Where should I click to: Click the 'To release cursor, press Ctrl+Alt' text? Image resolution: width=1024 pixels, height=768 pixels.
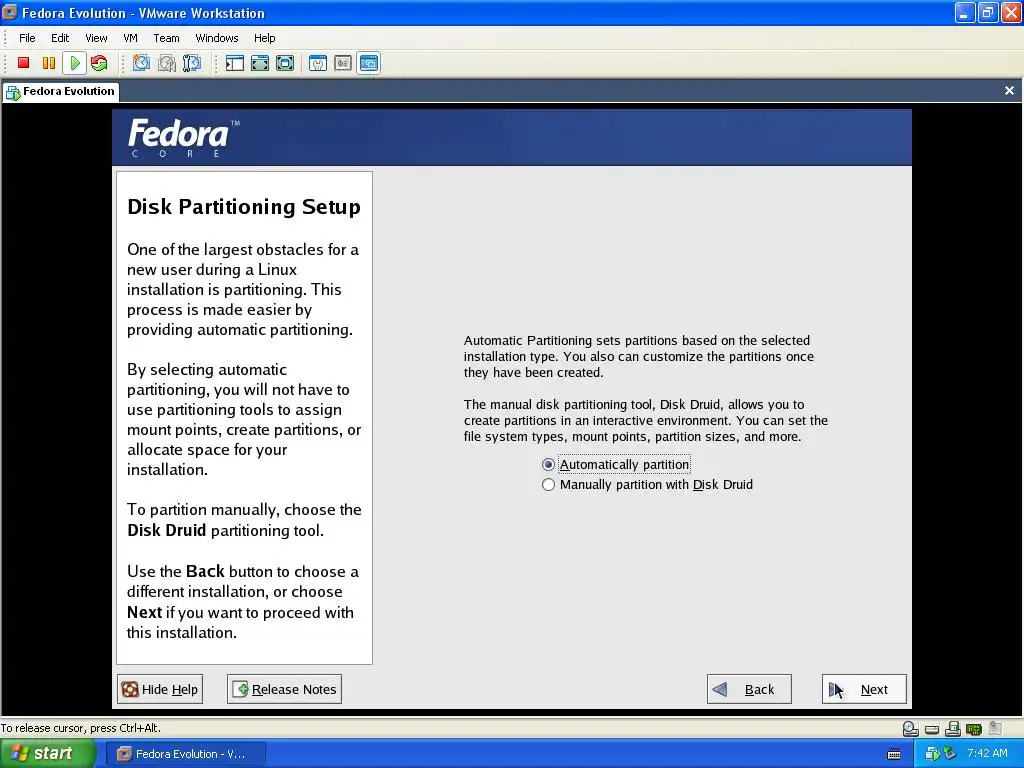point(80,728)
